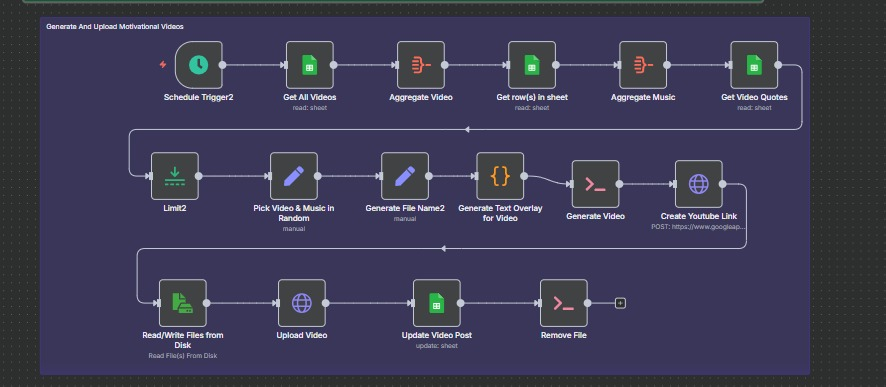886x387 pixels.
Task: Click the 'Limit2' label text
Action: pos(175,208)
